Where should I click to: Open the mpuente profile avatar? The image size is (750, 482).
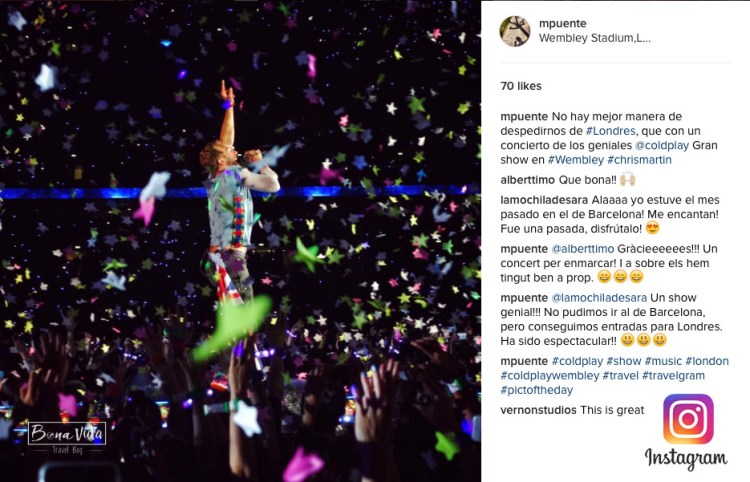point(515,31)
